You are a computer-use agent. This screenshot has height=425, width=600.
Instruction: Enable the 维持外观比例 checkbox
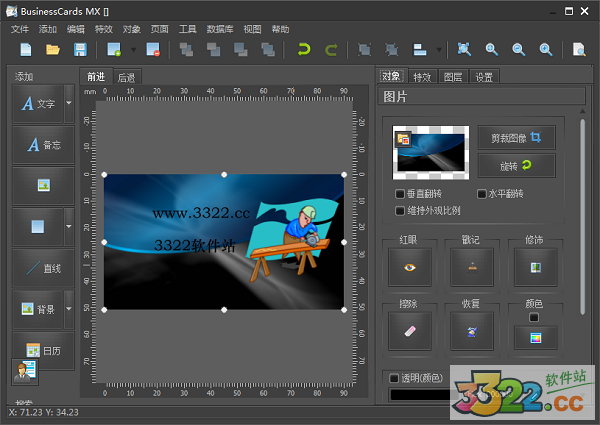[x=399, y=210]
